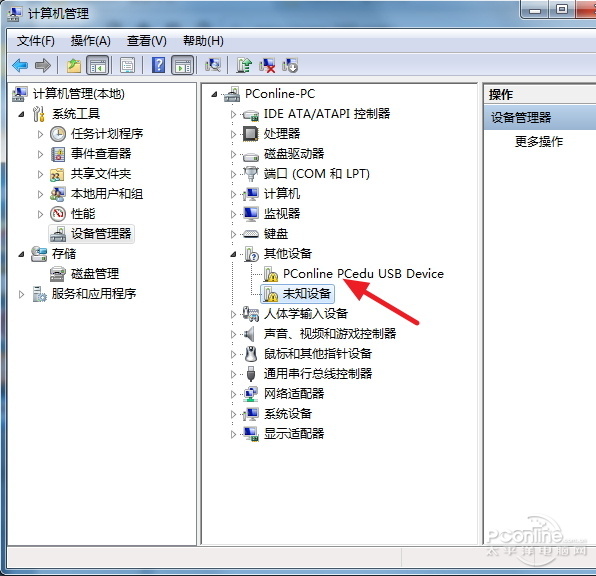
Task: Click the 鼠标 mouse icon
Action: (251, 354)
